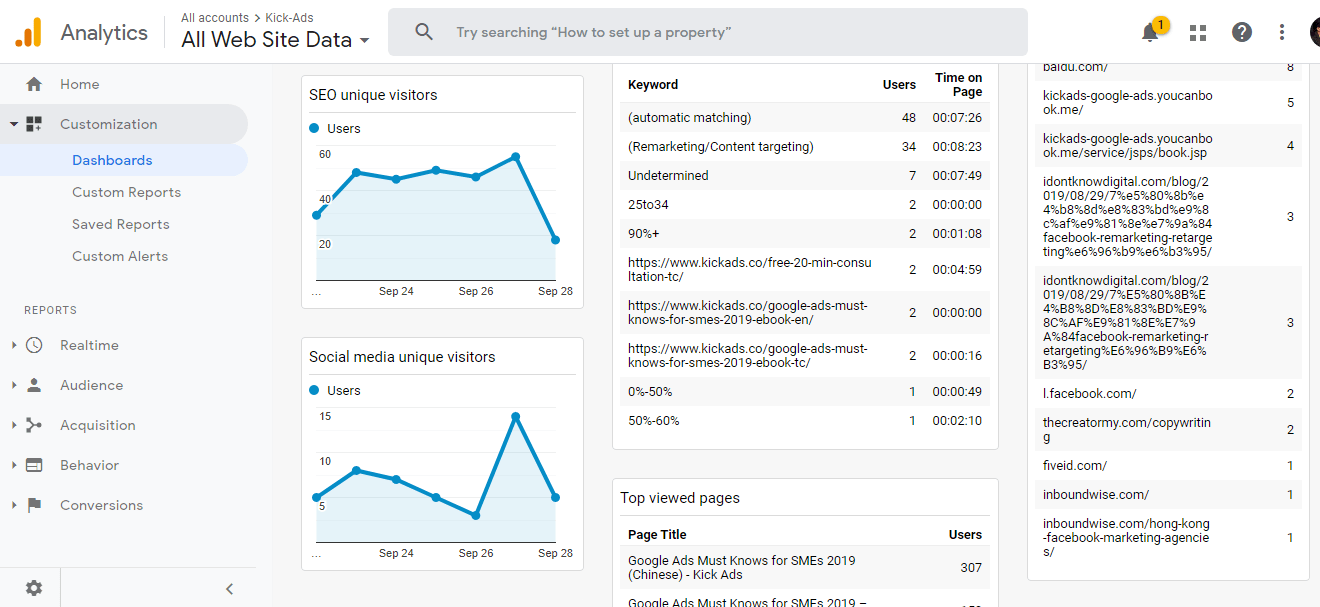This screenshot has height=607, width=1320.
Task: Collapse the Customization section arrow
Action: click(14, 124)
